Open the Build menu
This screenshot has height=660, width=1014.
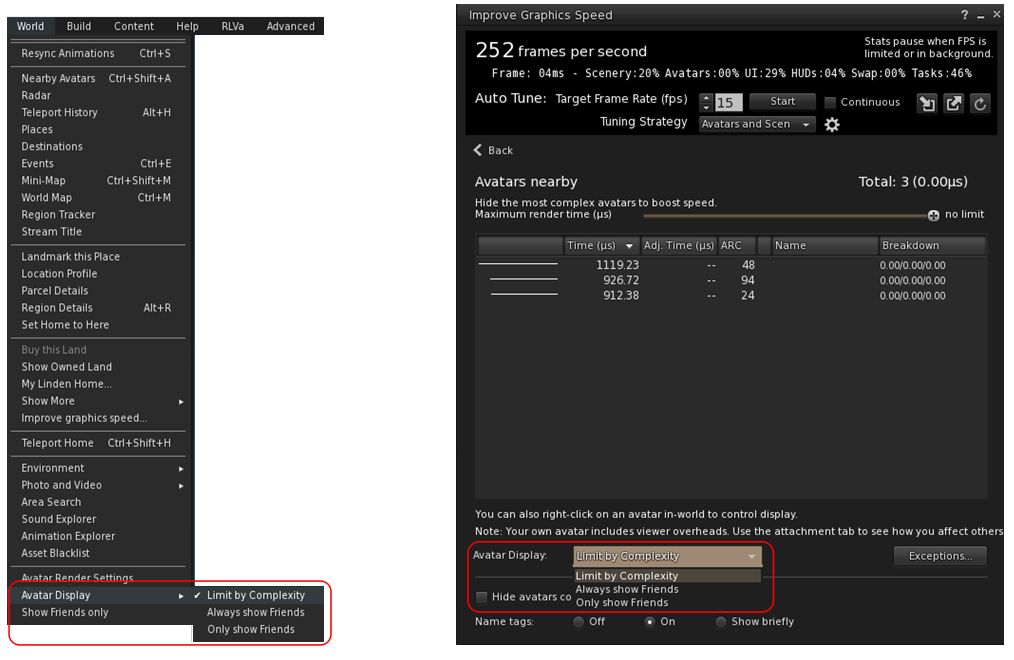(x=78, y=26)
